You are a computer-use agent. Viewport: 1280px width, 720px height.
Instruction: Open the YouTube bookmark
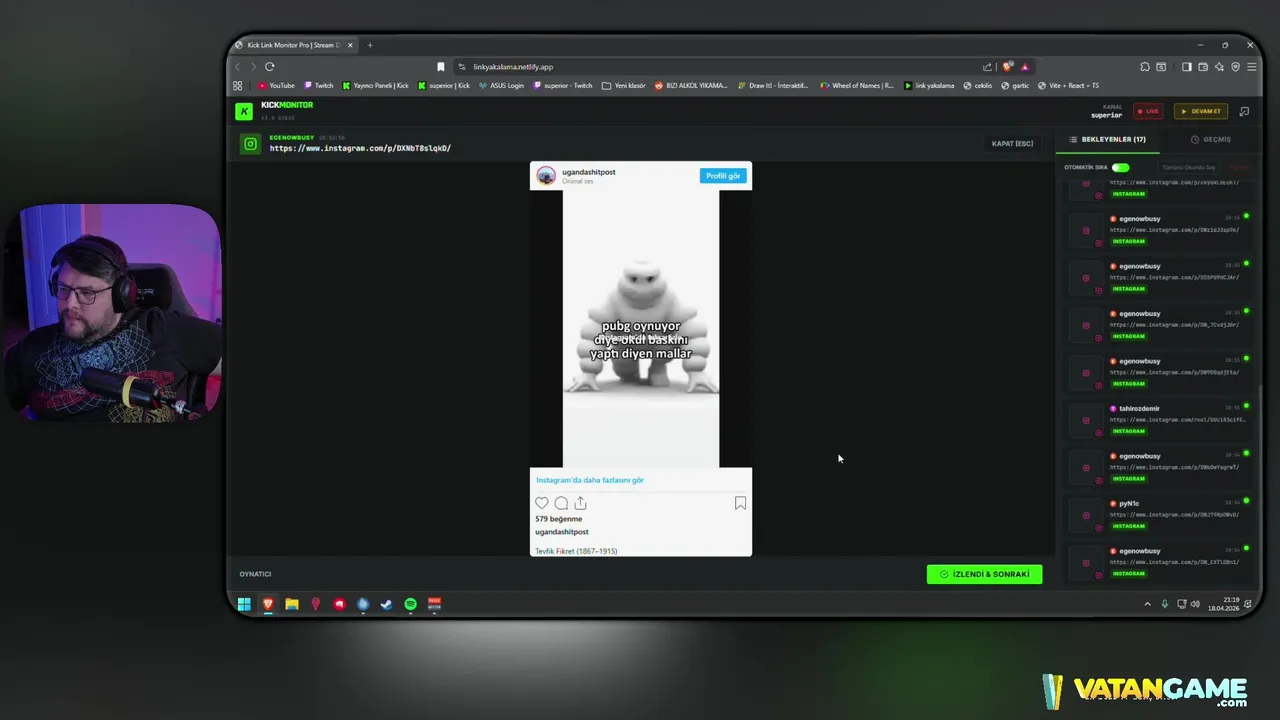coord(276,86)
